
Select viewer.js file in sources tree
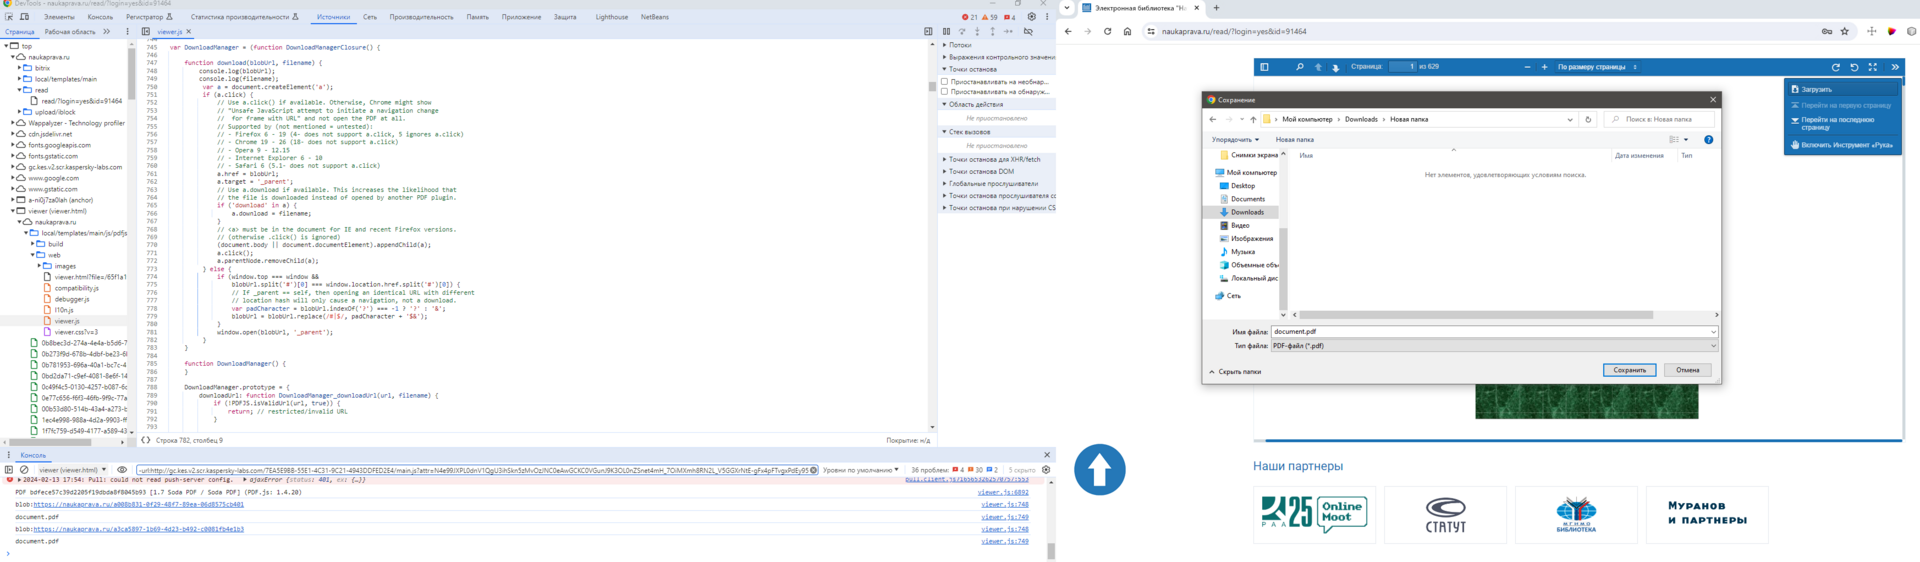(67, 322)
